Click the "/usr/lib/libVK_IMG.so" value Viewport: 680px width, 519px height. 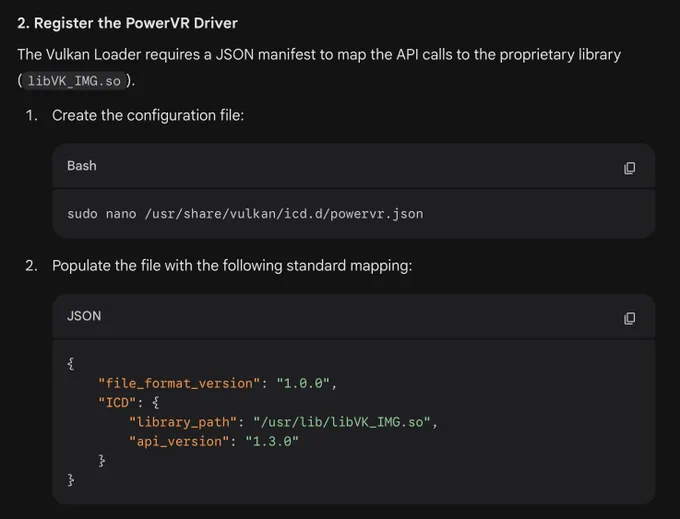pos(342,422)
